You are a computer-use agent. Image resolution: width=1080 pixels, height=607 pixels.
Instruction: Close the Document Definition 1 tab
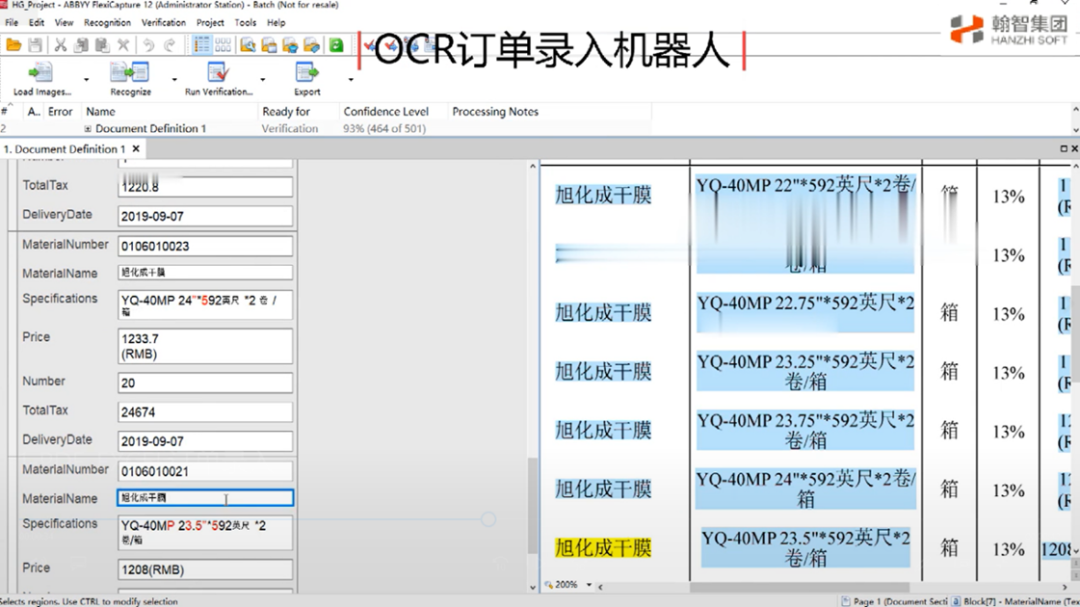(136, 149)
